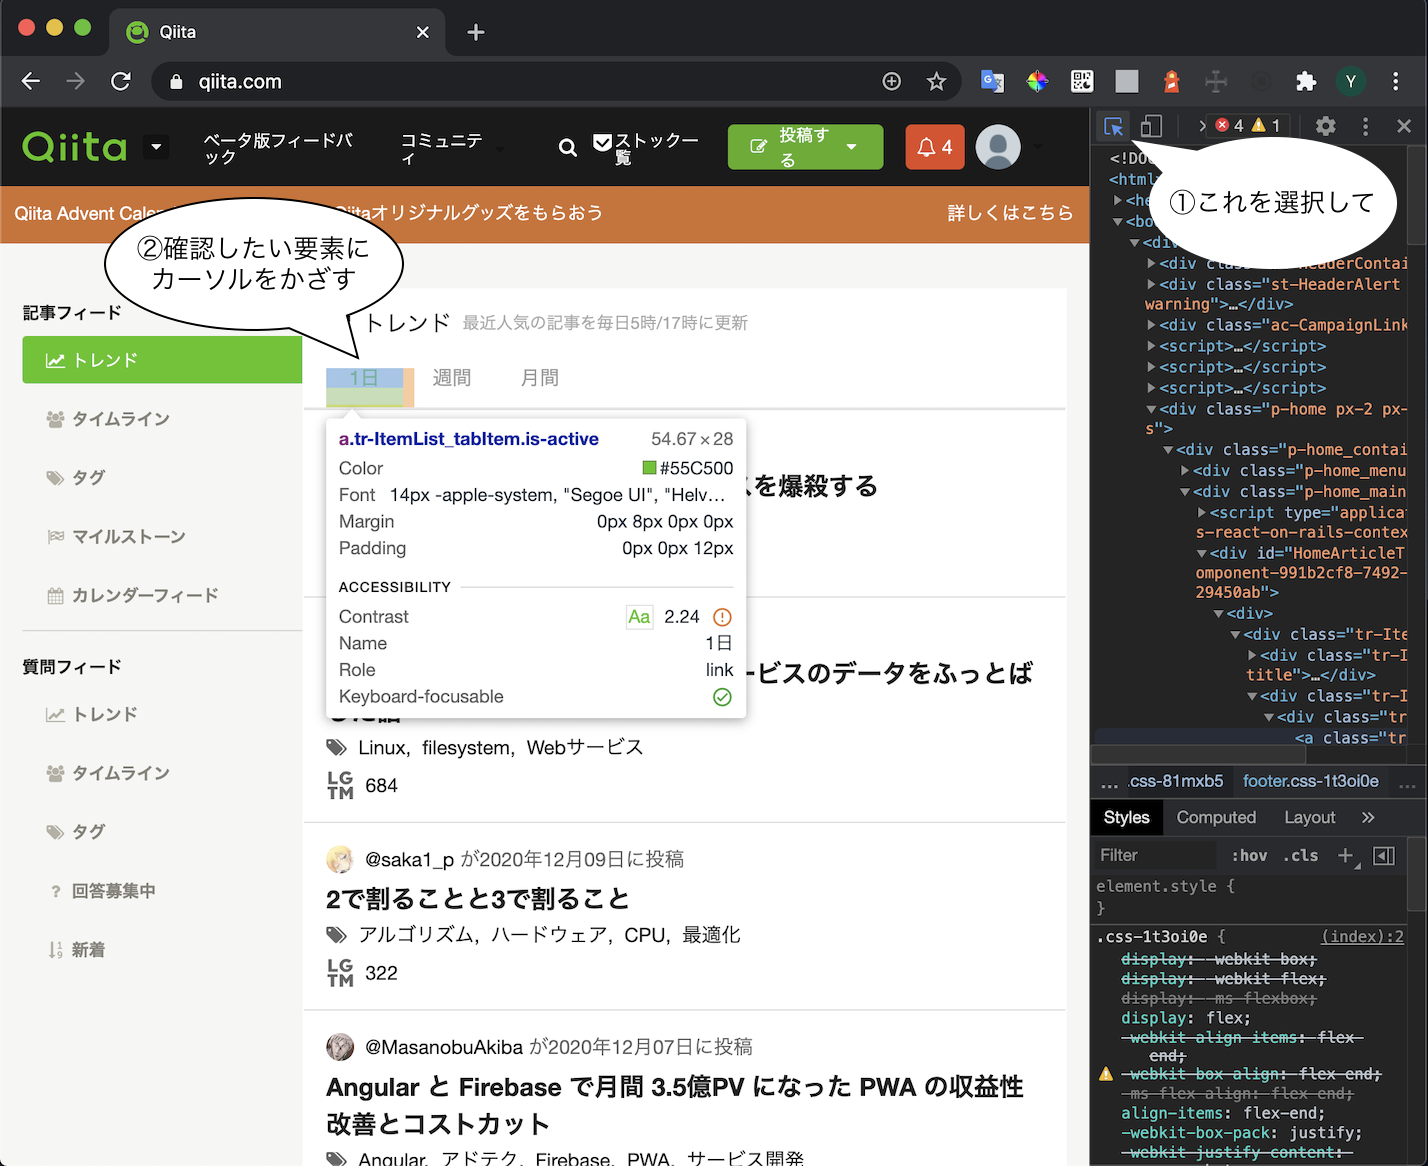Open the 投稿する dropdown arrow
Screen dimensions: 1428x1166
tap(852, 147)
